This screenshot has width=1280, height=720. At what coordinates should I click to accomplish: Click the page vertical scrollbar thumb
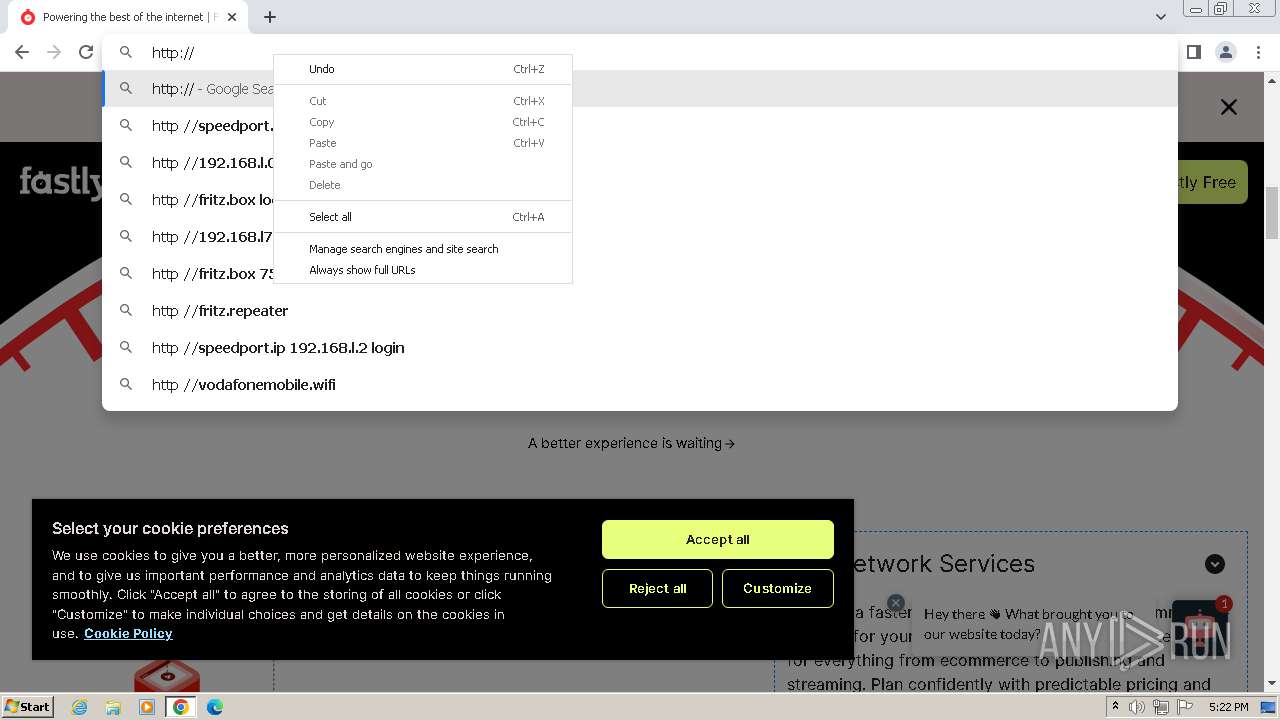coord(1272,212)
